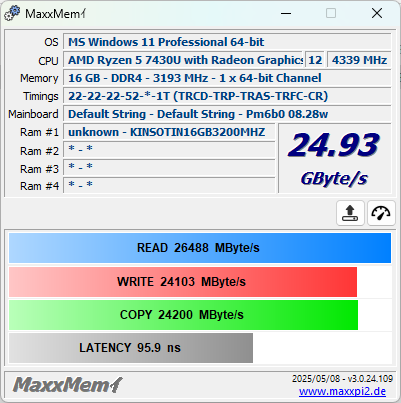Click the CPU name field AMD Ryzen 5 7430U

coord(183,60)
